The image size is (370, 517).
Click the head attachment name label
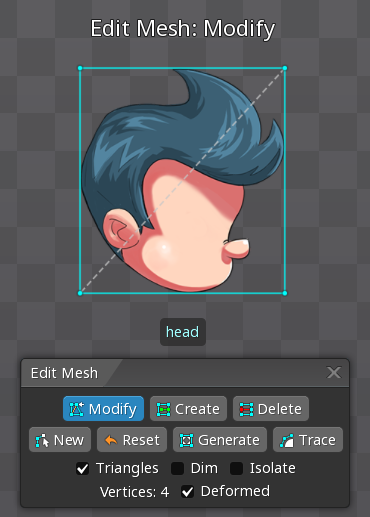(183, 332)
